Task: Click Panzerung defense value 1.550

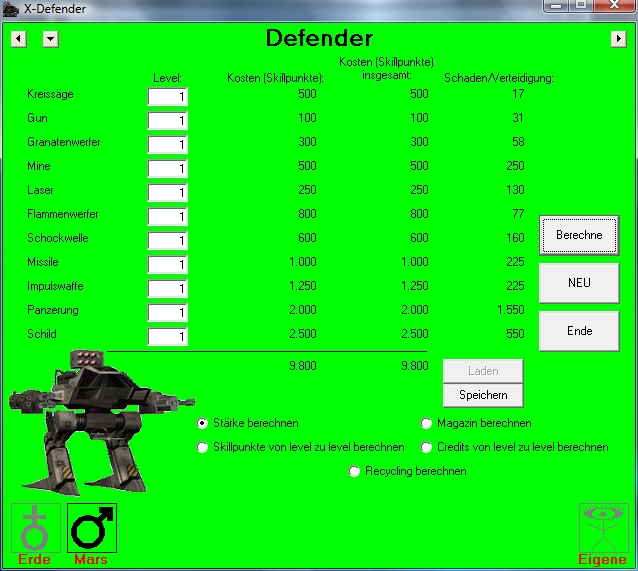Action: coord(511,310)
